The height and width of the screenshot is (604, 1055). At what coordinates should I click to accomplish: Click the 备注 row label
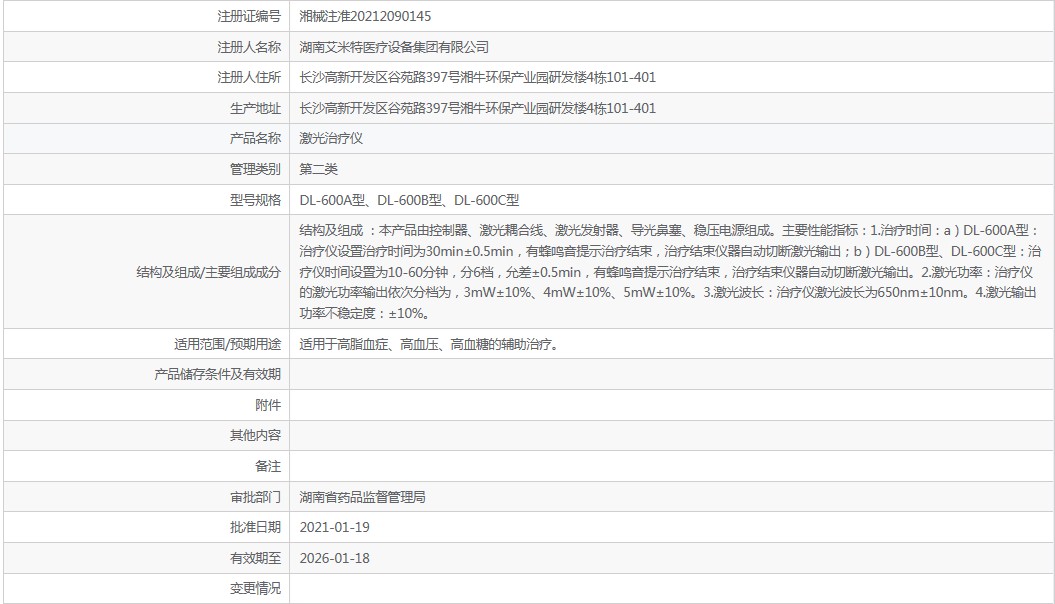(268, 466)
